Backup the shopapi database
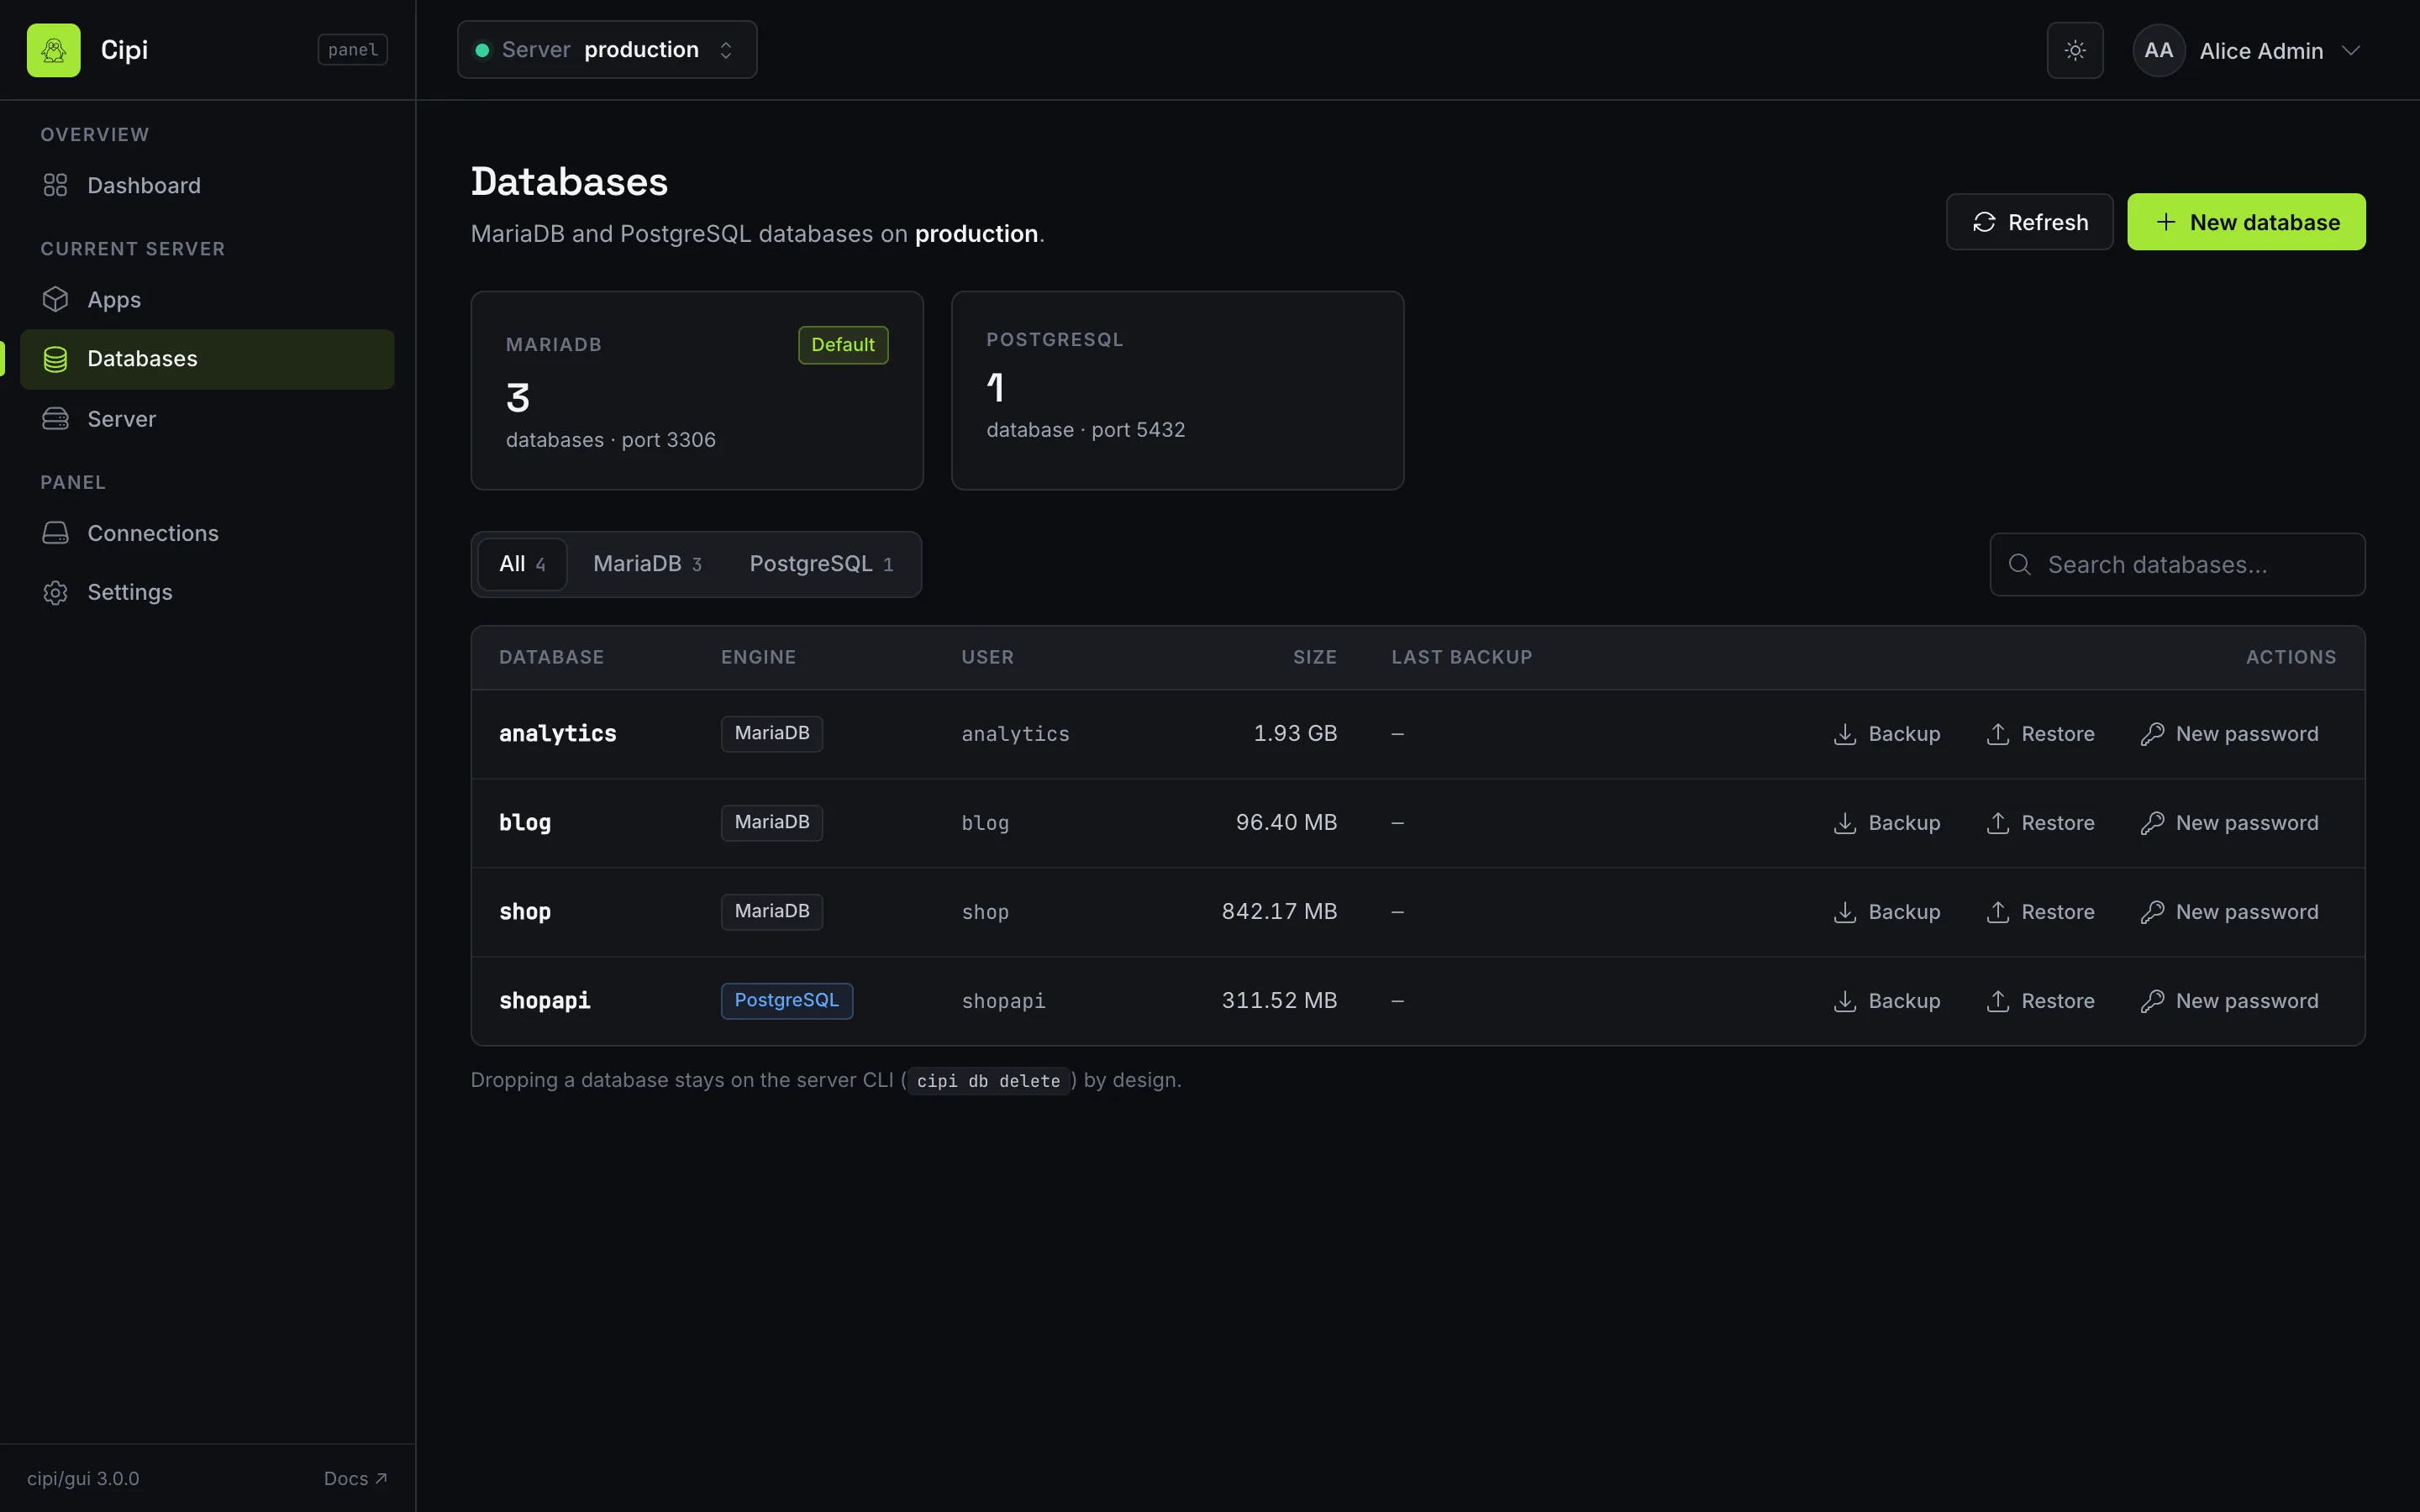The image size is (2420, 1512). [1887, 1001]
